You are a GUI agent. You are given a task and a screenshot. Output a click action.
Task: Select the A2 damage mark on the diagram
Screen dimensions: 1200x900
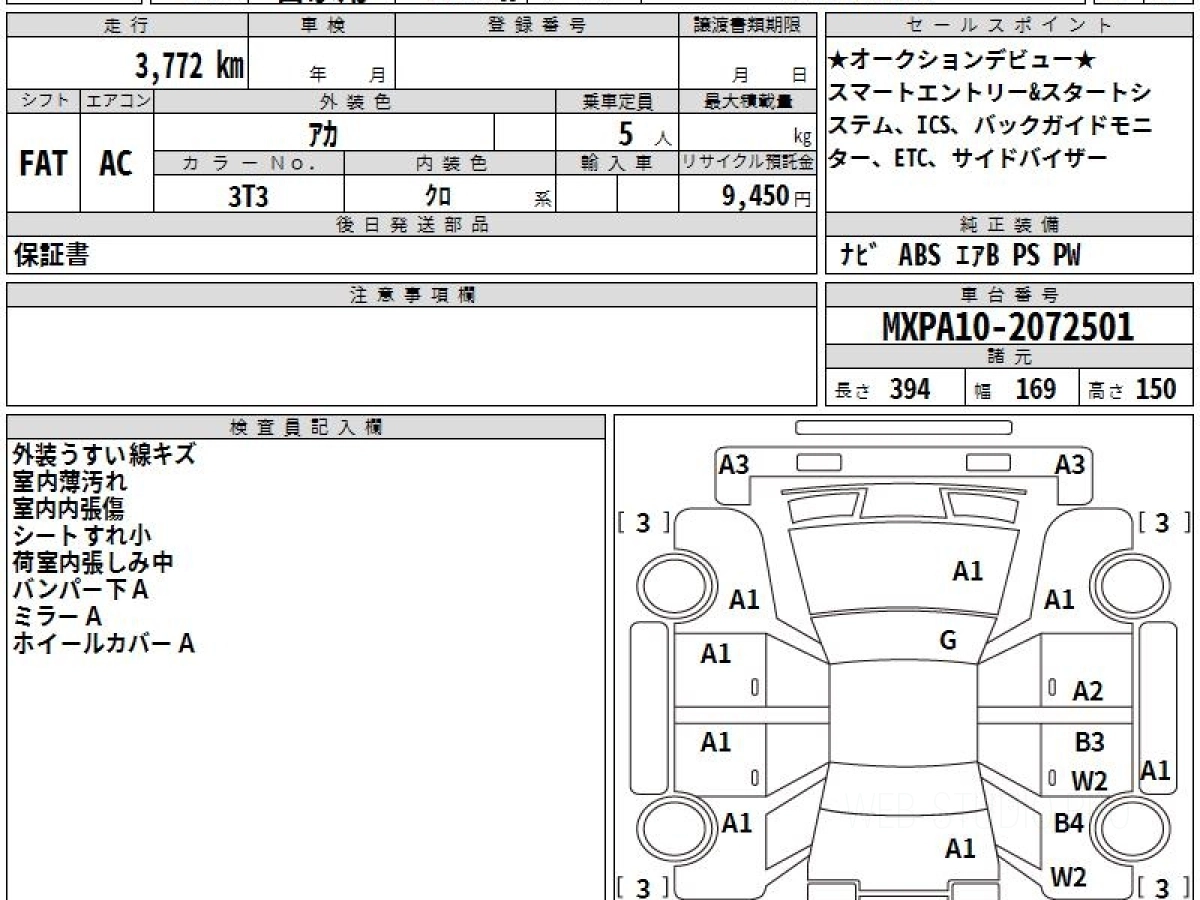click(x=1087, y=690)
